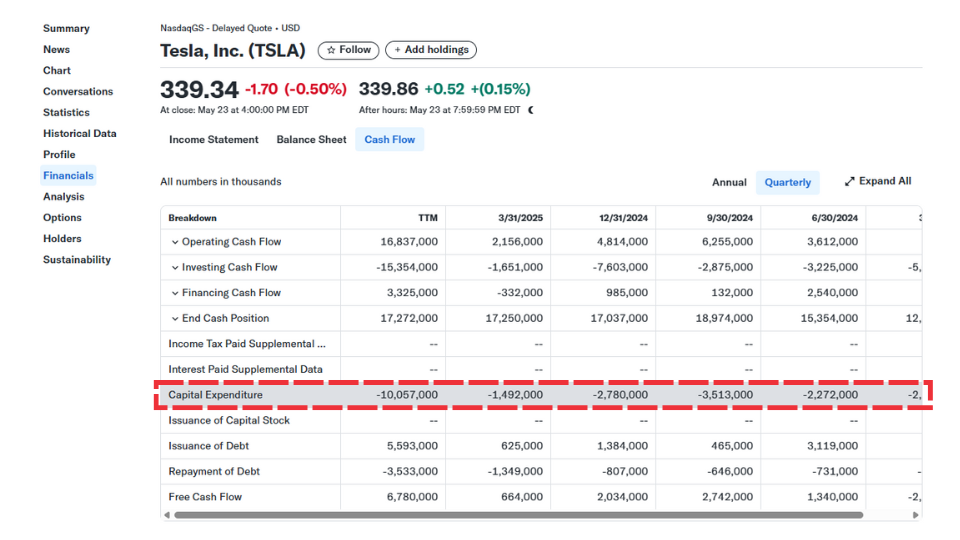This screenshot has width=960, height=540.
Task: Click Investing Cash Flow value -7,603,000
Action: tap(620, 268)
